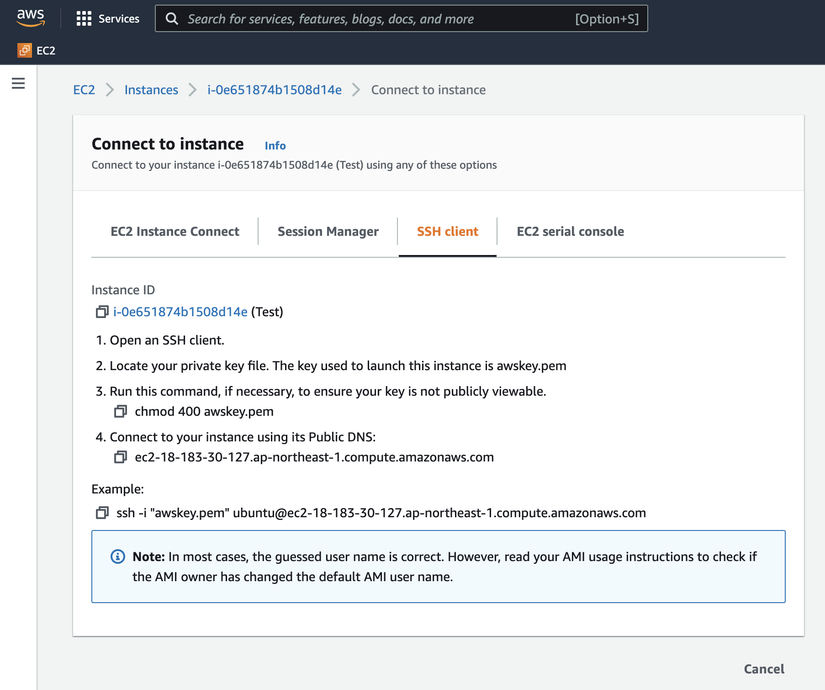Screen dimensions: 825x690
Task: Click the search magnifier icon
Action: 172,18
